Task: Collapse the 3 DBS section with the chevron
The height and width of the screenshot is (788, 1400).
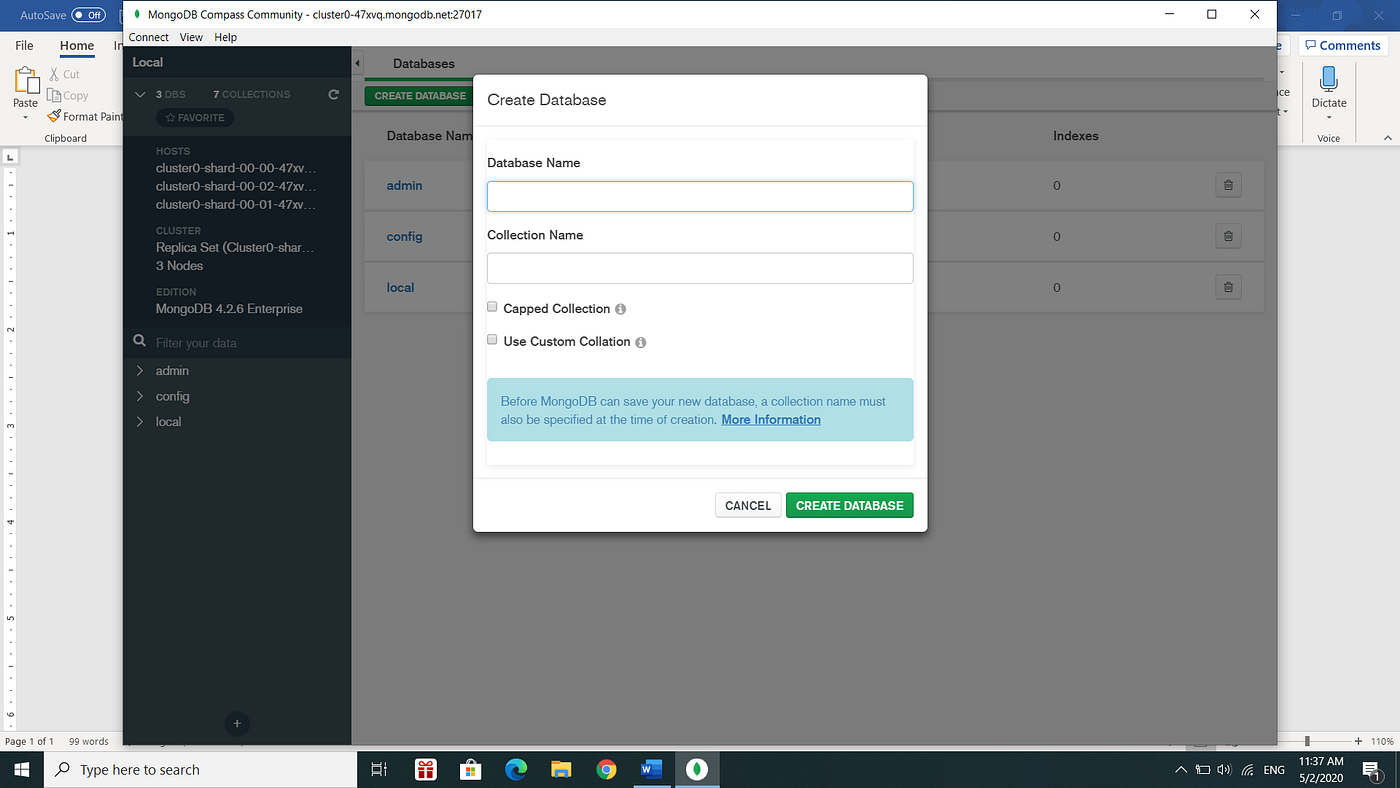Action: [x=140, y=94]
